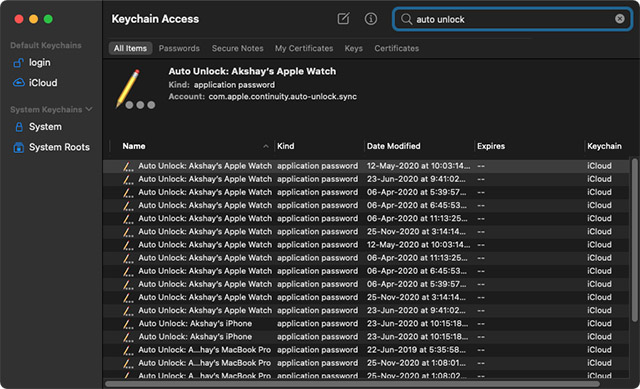Click the horizontal scrollbar below the list
This screenshot has height=389, width=640.
click(352, 384)
